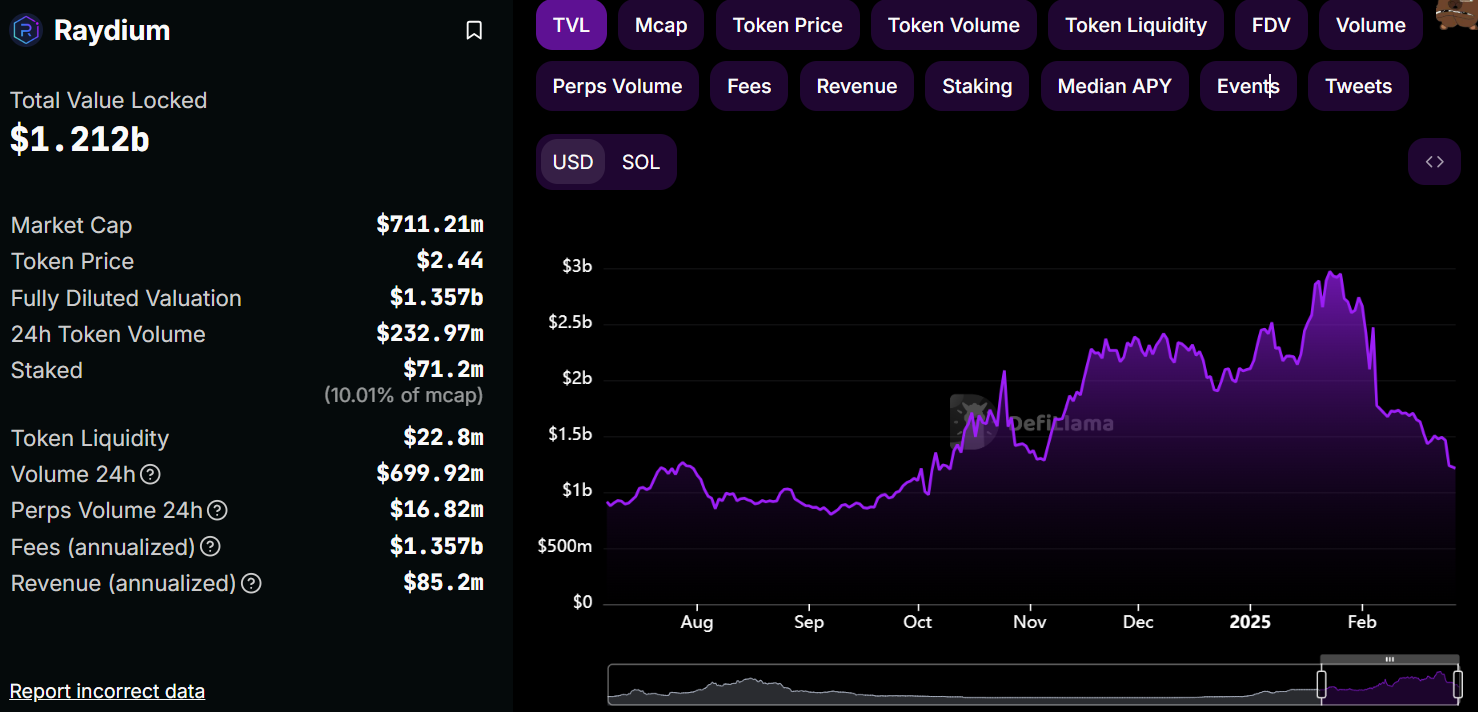
Task: Enable Perps Volume on chart
Action: click(617, 87)
